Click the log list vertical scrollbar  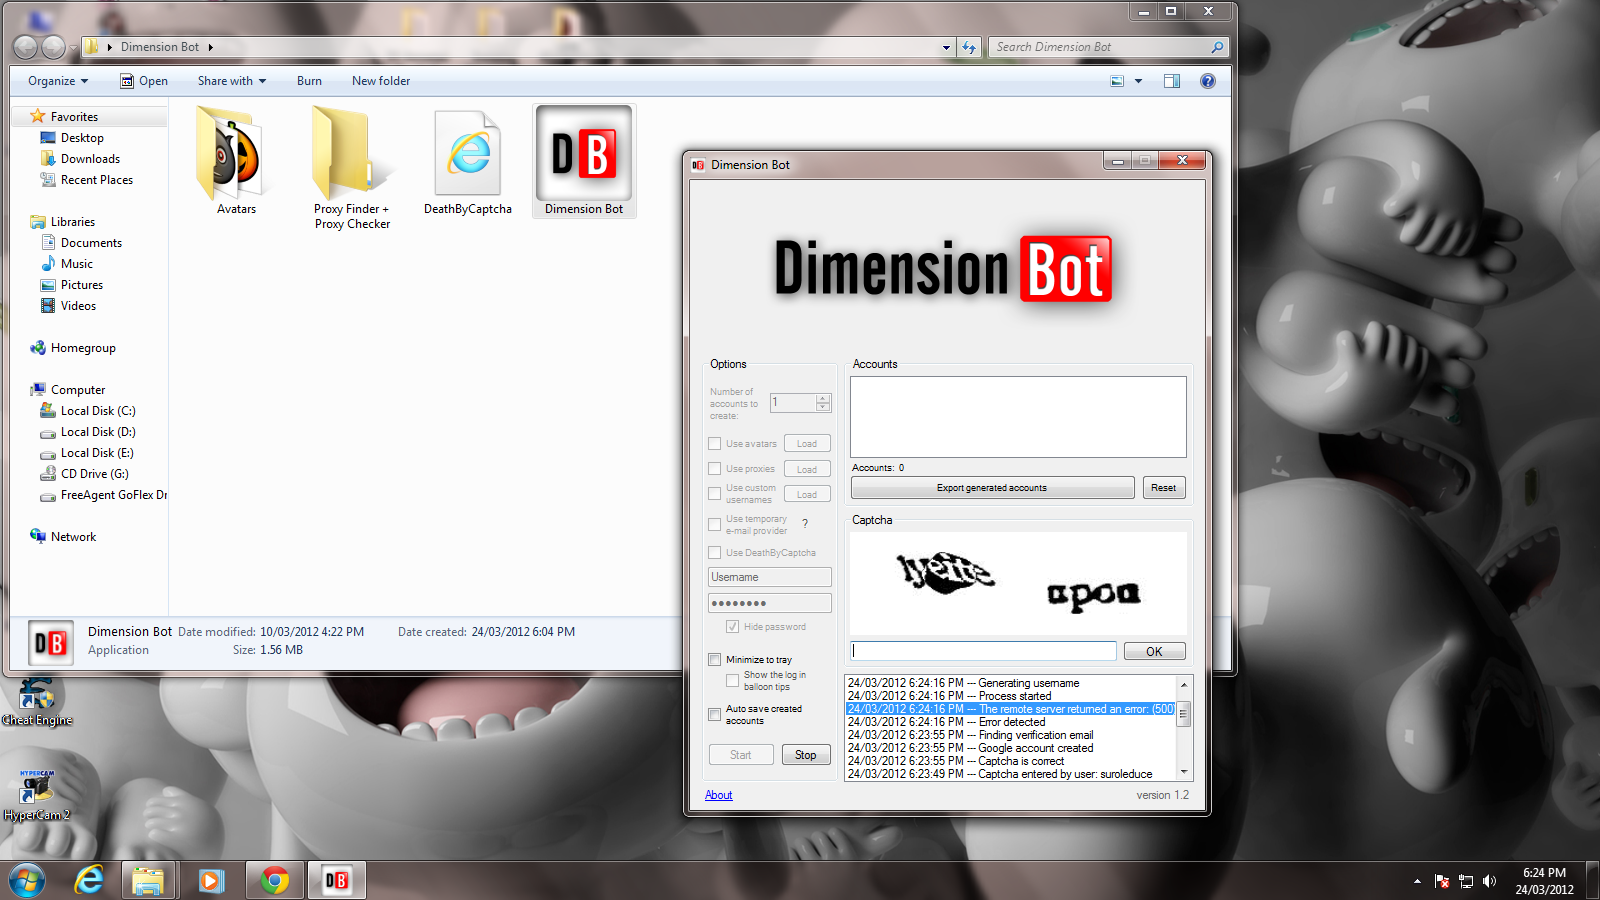[1184, 728]
